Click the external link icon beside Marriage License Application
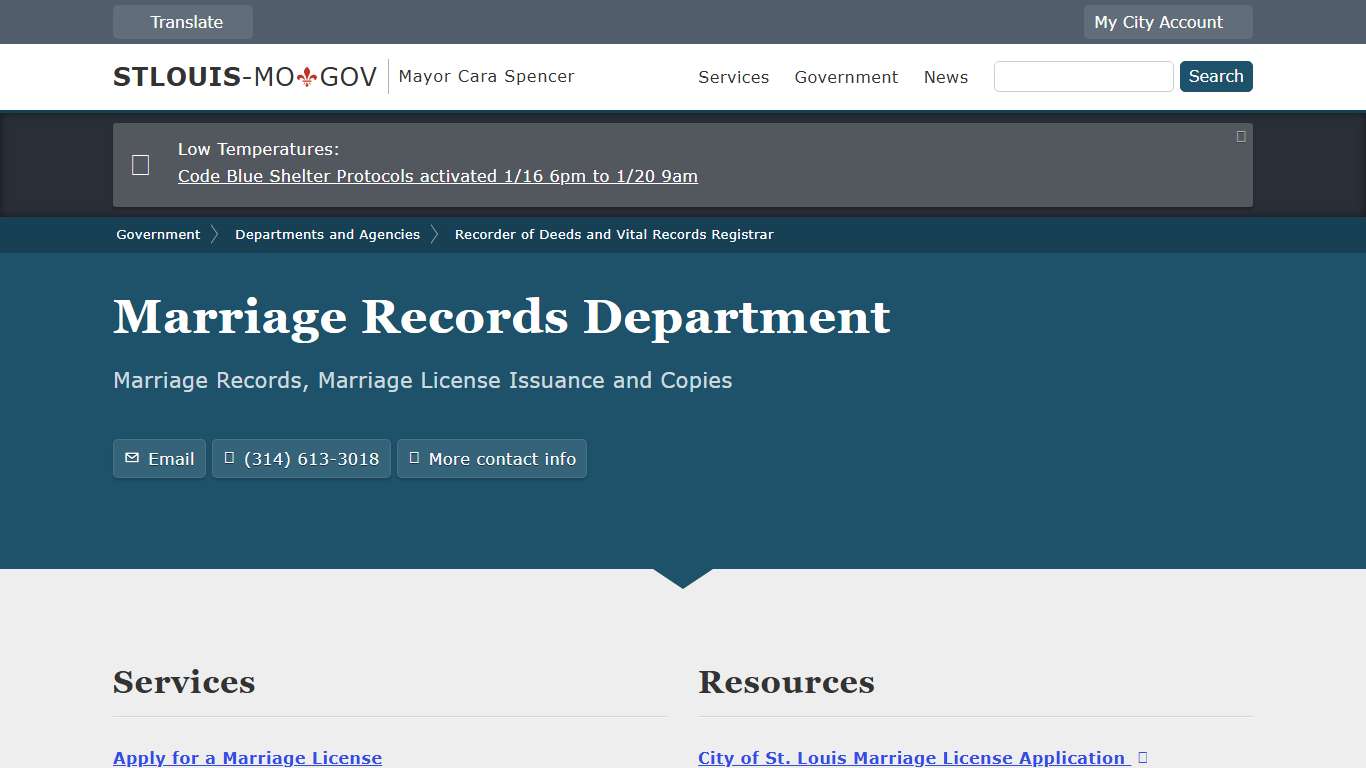The image size is (1366, 768). (1142, 757)
